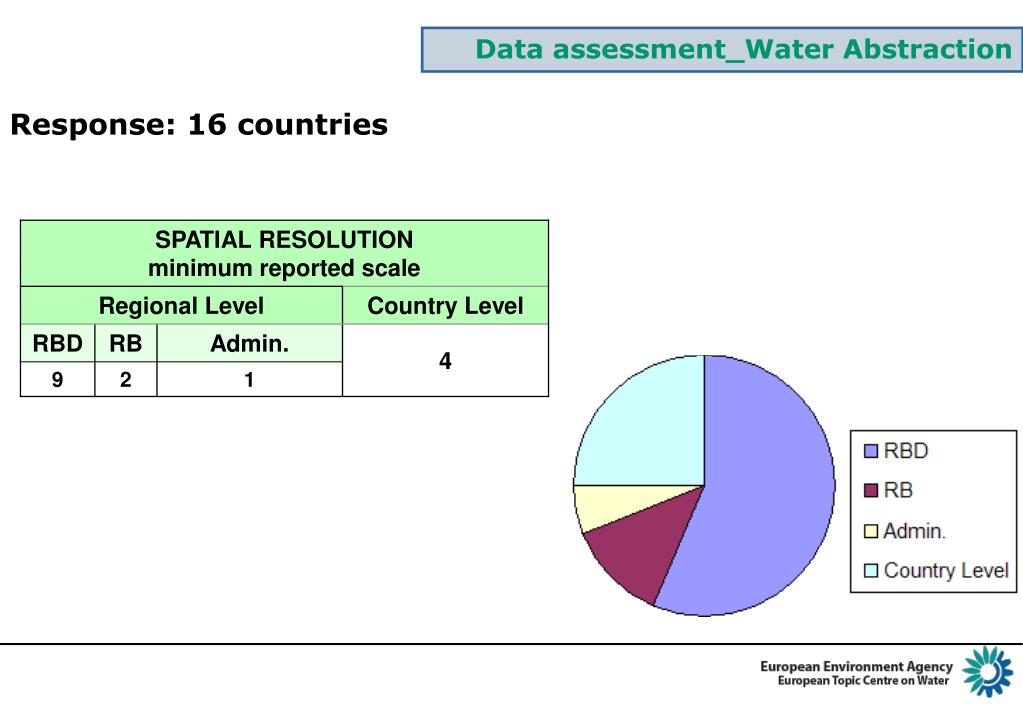The height and width of the screenshot is (708, 1023).
Task: Click the 'Admin.' legend label
Action: coord(914,531)
